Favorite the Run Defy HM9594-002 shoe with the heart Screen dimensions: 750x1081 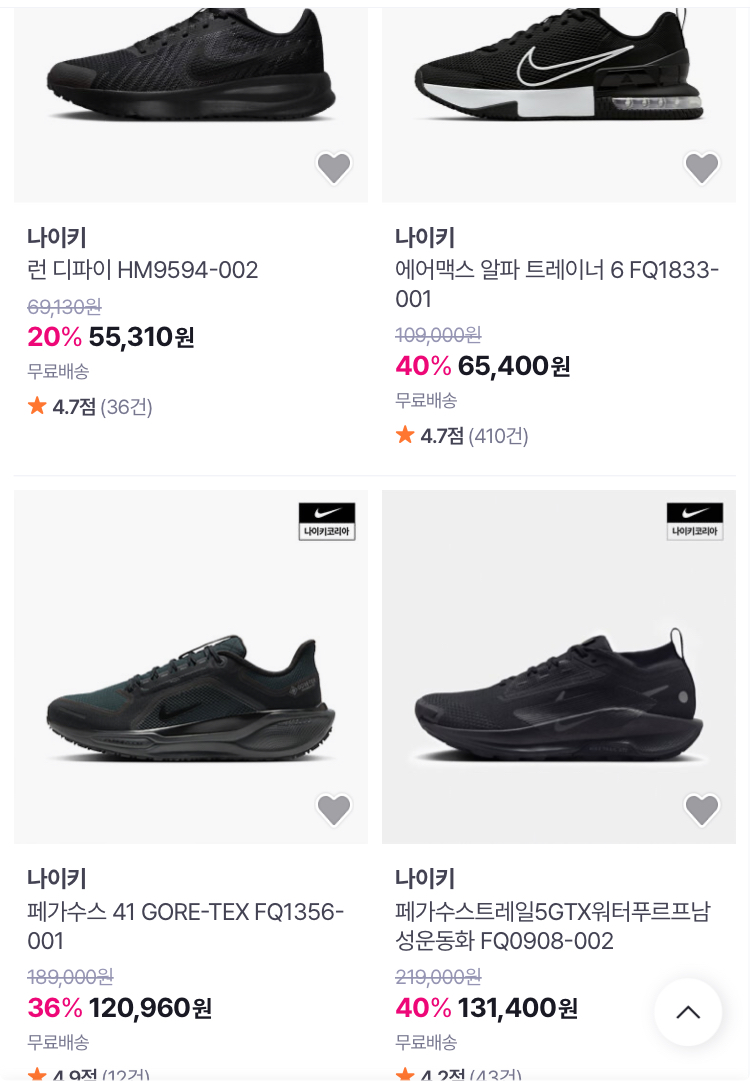click(334, 168)
